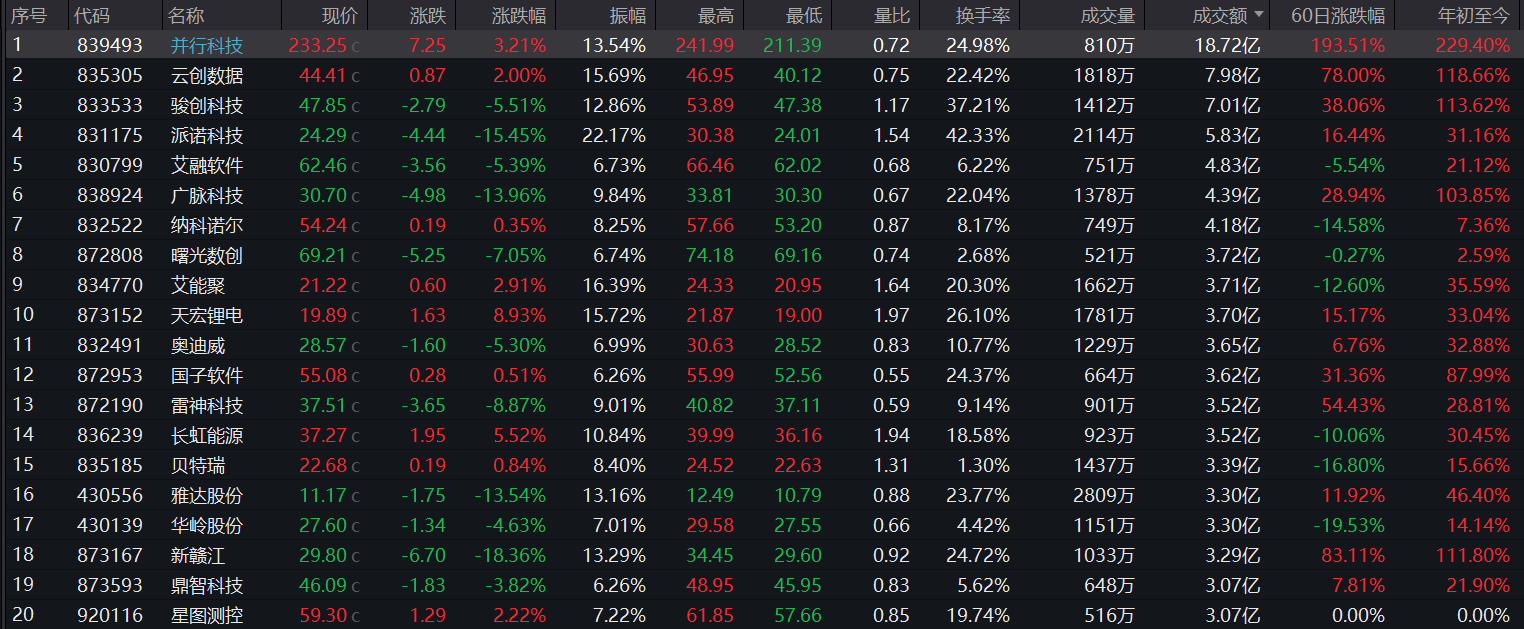Select stock name 雷神科技
This screenshot has width=1524, height=629.
coord(207,405)
